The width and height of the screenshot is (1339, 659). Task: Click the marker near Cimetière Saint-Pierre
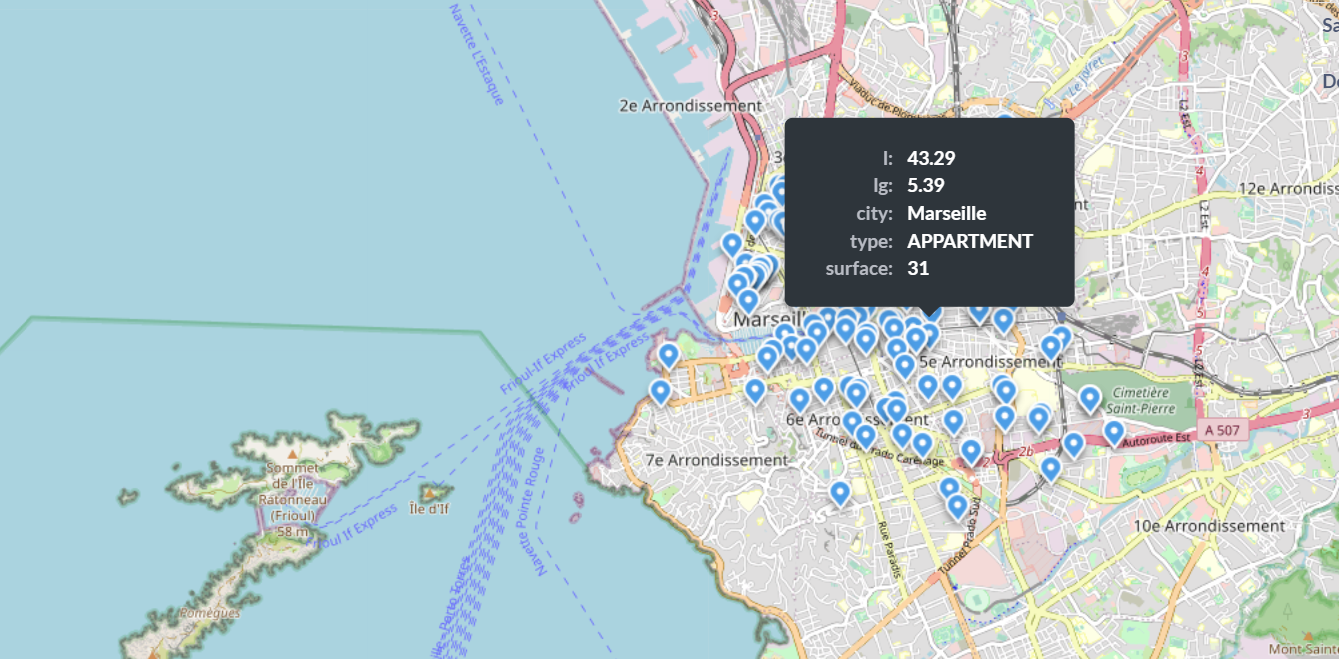[1090, 397]
